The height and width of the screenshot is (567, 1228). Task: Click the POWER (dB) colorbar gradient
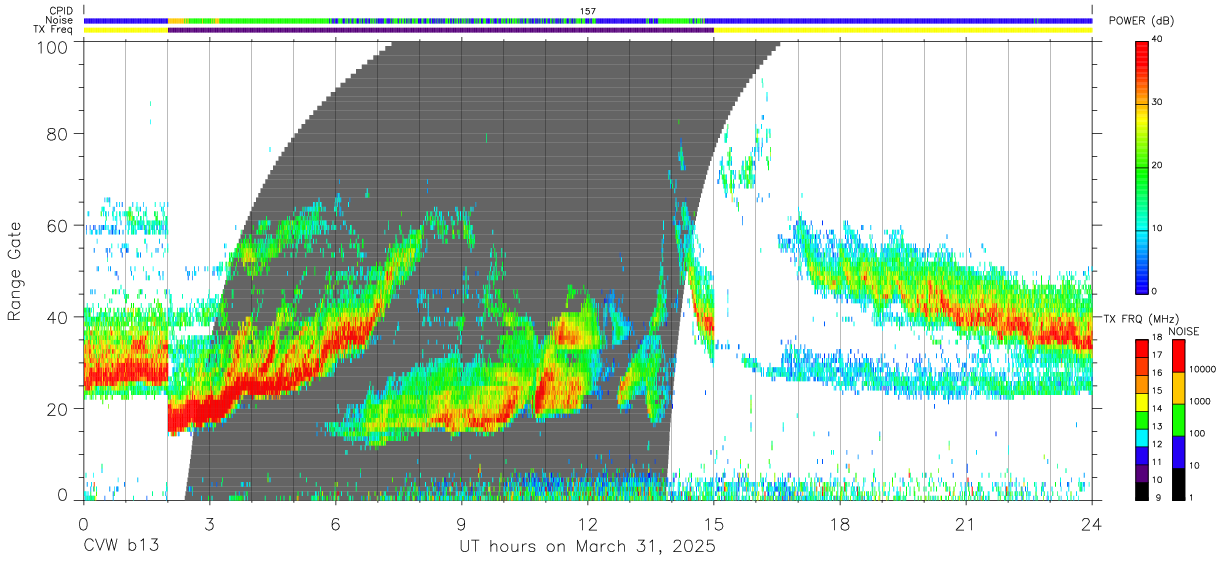coord(1142,166)
